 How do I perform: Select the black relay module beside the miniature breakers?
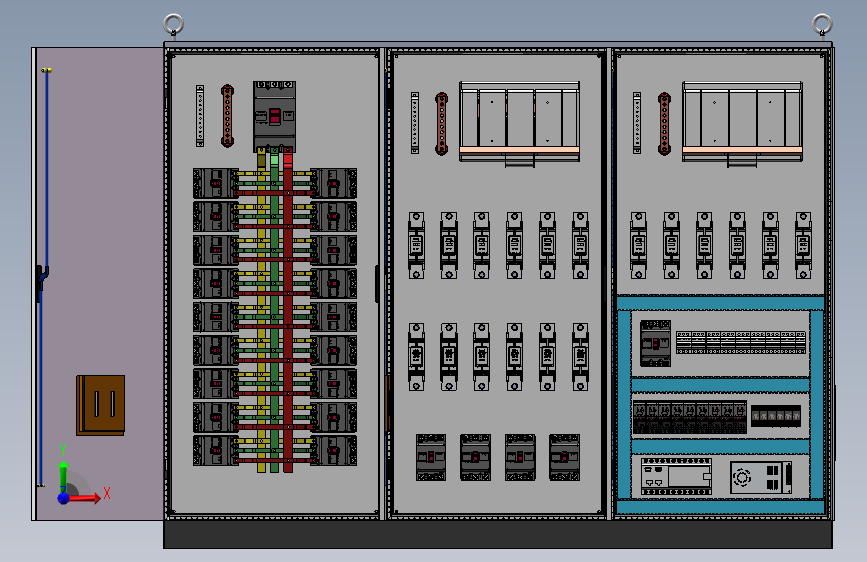[776, 416]
